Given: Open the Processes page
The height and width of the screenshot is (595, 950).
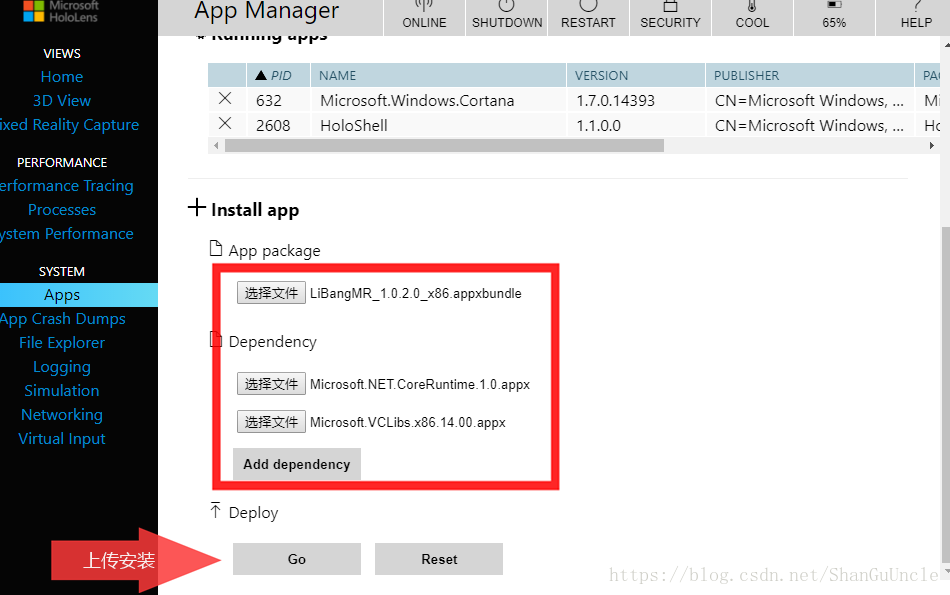Looking at the screenshot, I should pyautogui.click(x=62, y=210).
